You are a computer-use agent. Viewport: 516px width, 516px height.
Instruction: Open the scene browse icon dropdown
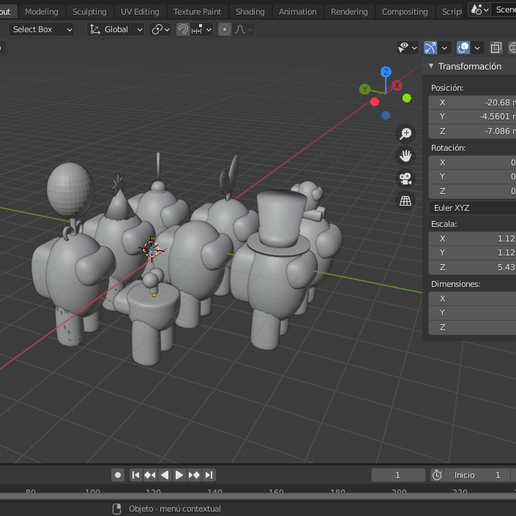(480, 10)
